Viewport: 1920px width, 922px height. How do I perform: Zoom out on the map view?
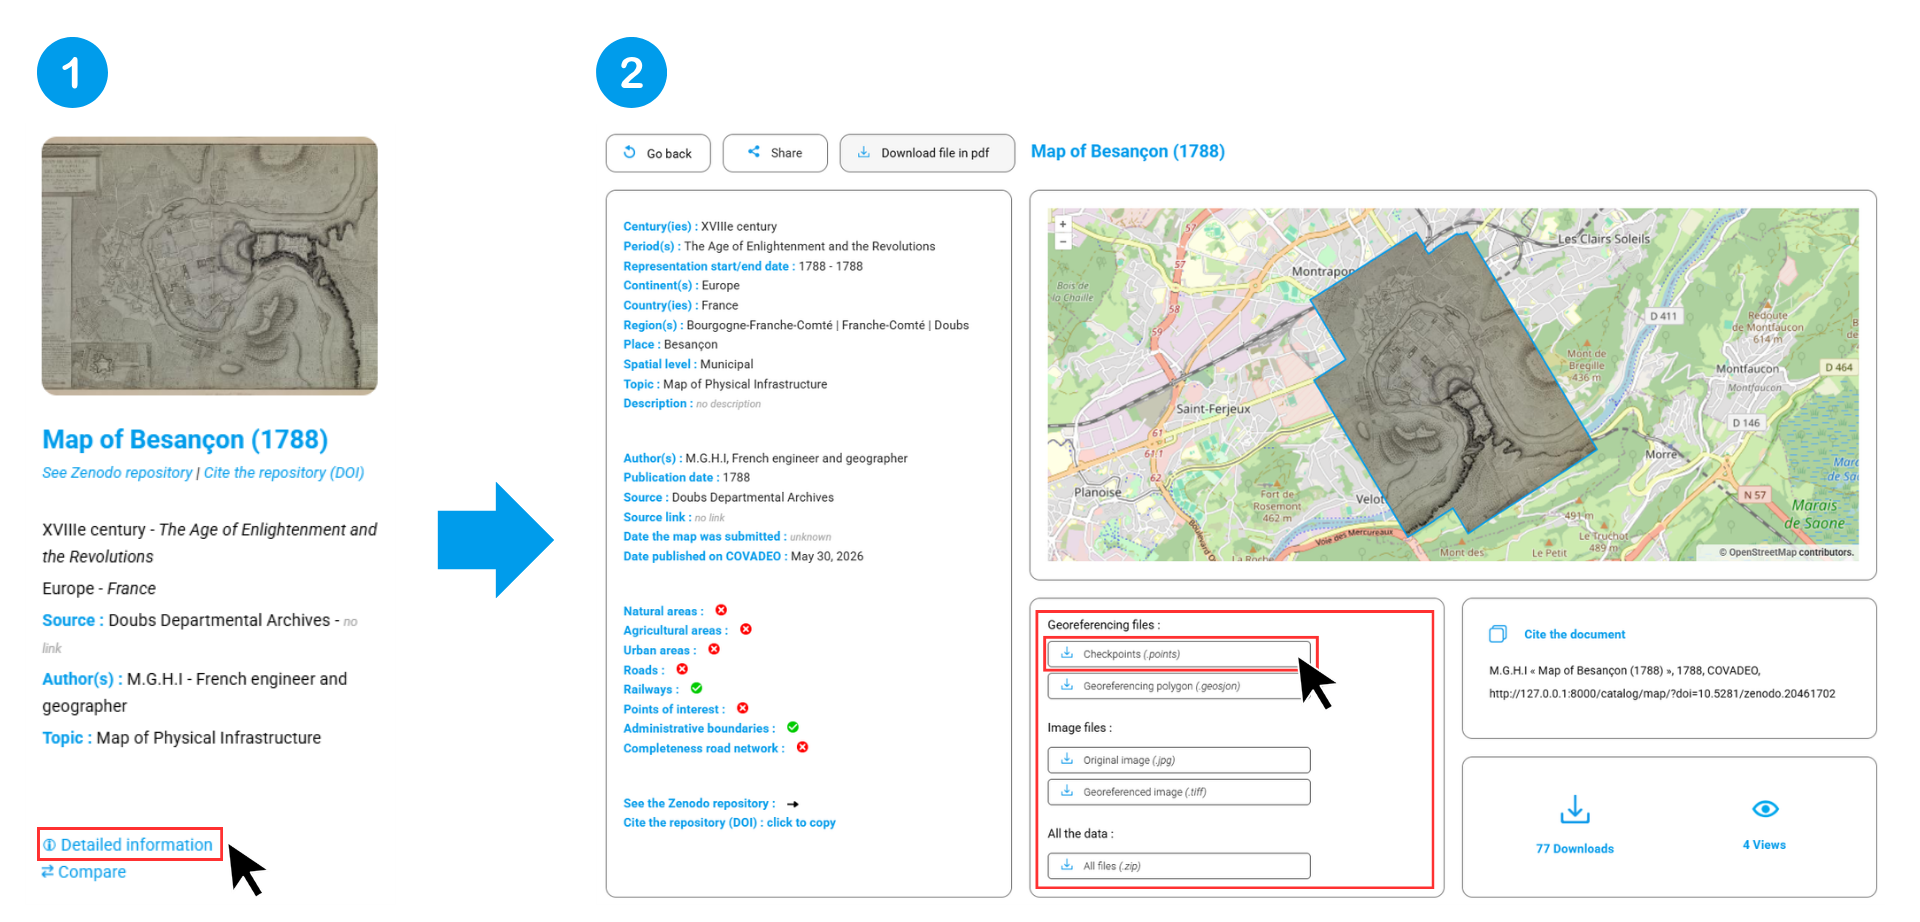1063,241
